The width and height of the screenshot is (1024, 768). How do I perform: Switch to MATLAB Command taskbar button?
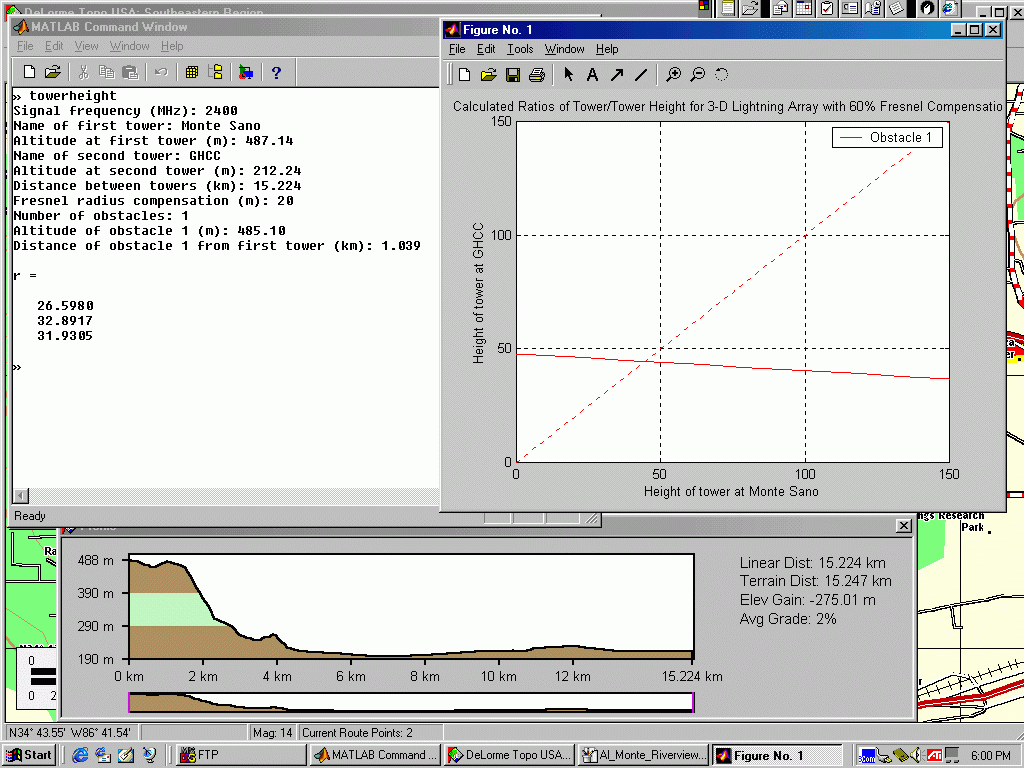point(375,755)
